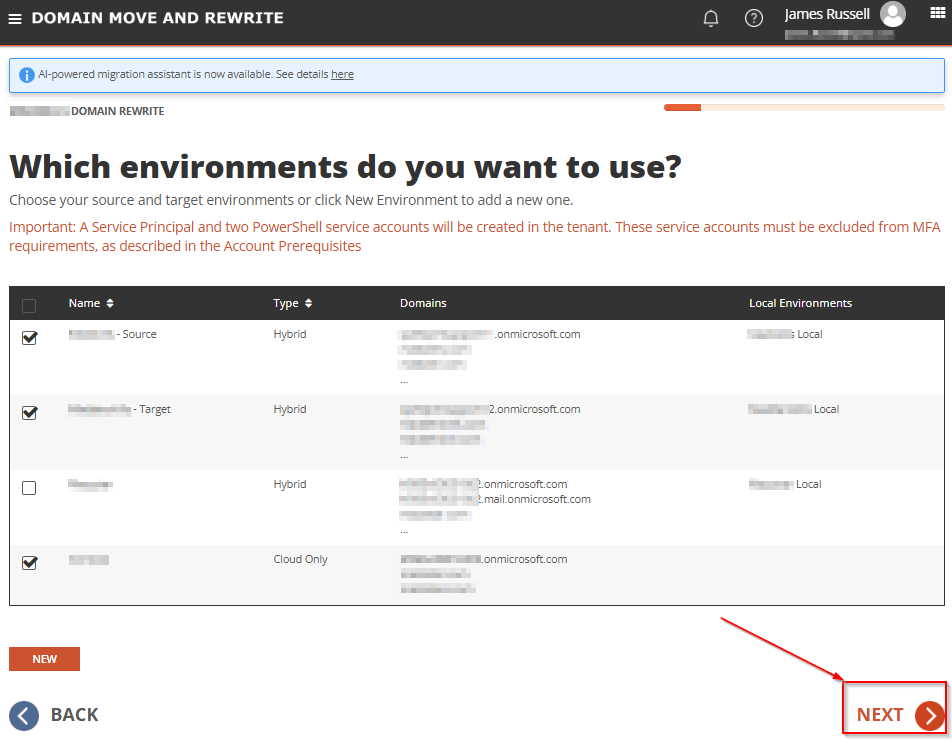
Task: Open the help question mark icon
Action: 753,18
